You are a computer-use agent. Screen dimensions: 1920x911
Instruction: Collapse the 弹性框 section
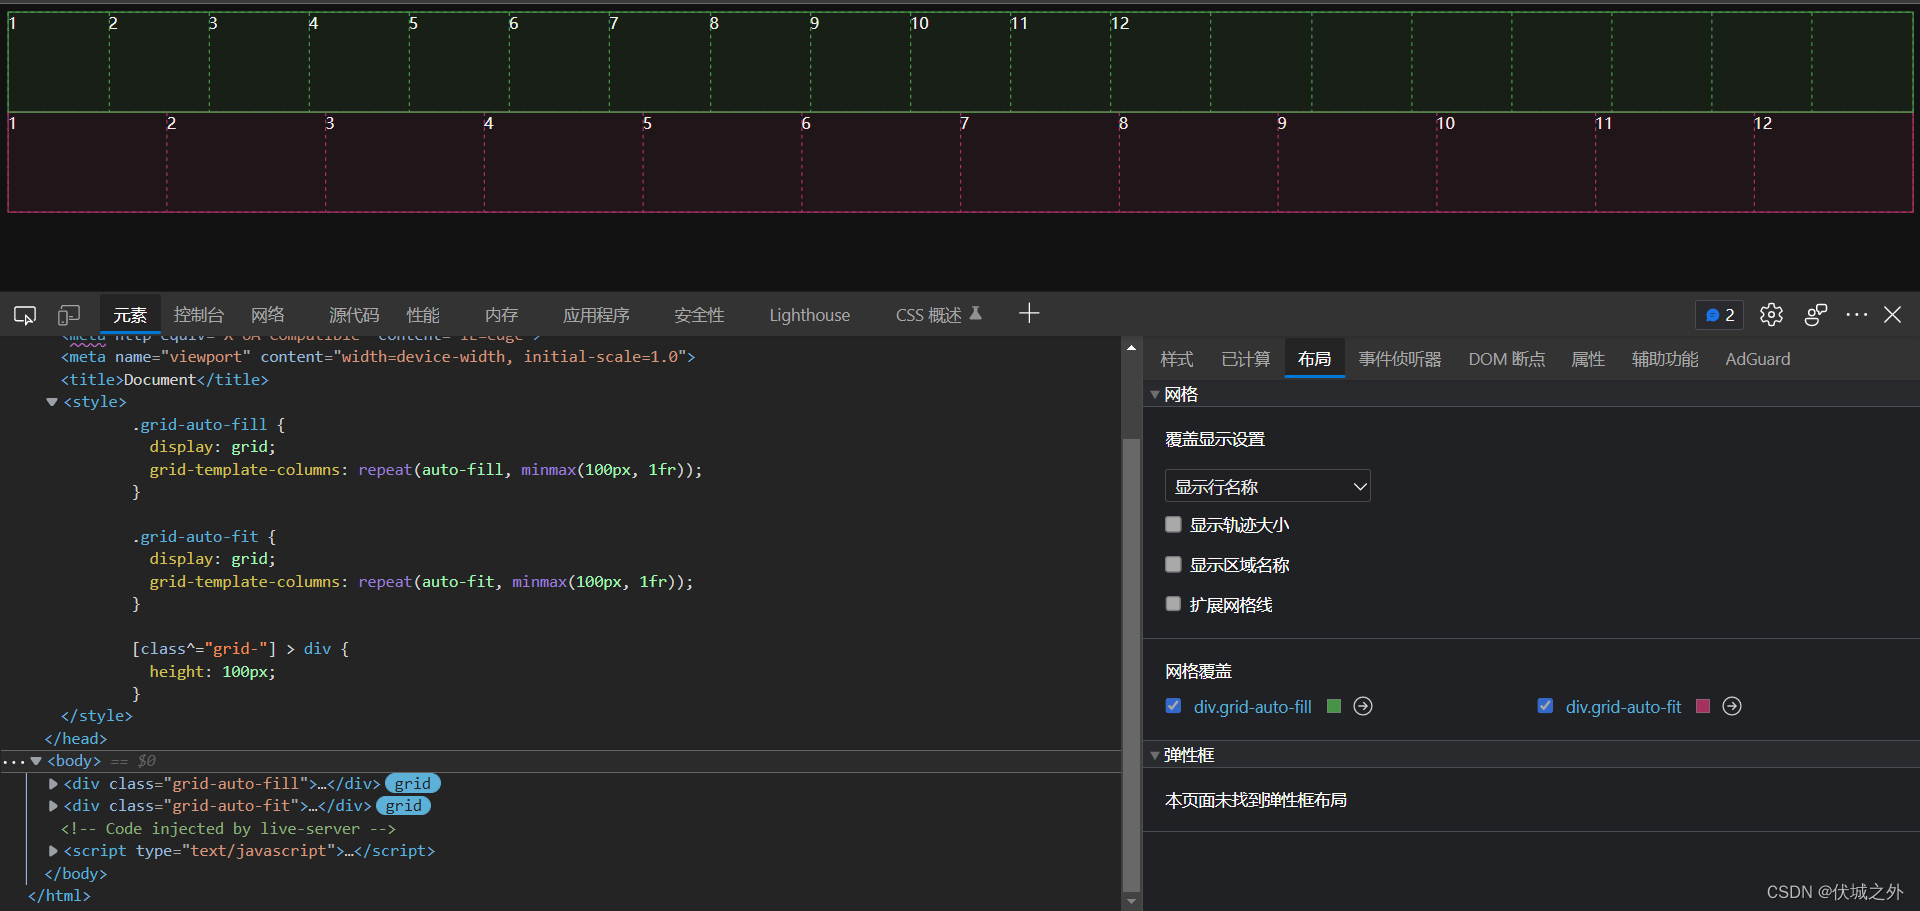tap(1155, 755)
